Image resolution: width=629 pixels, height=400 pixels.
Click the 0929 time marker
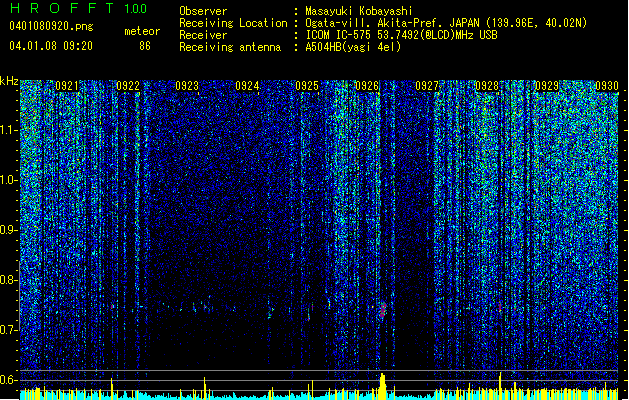tap(547, 86)
